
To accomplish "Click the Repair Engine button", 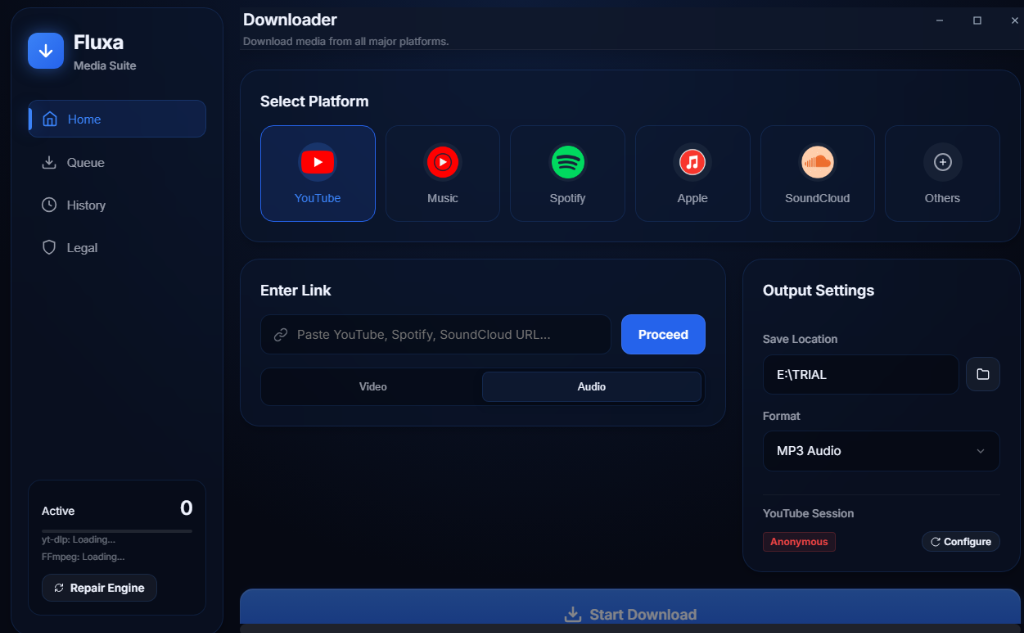I will click(99, 588).
